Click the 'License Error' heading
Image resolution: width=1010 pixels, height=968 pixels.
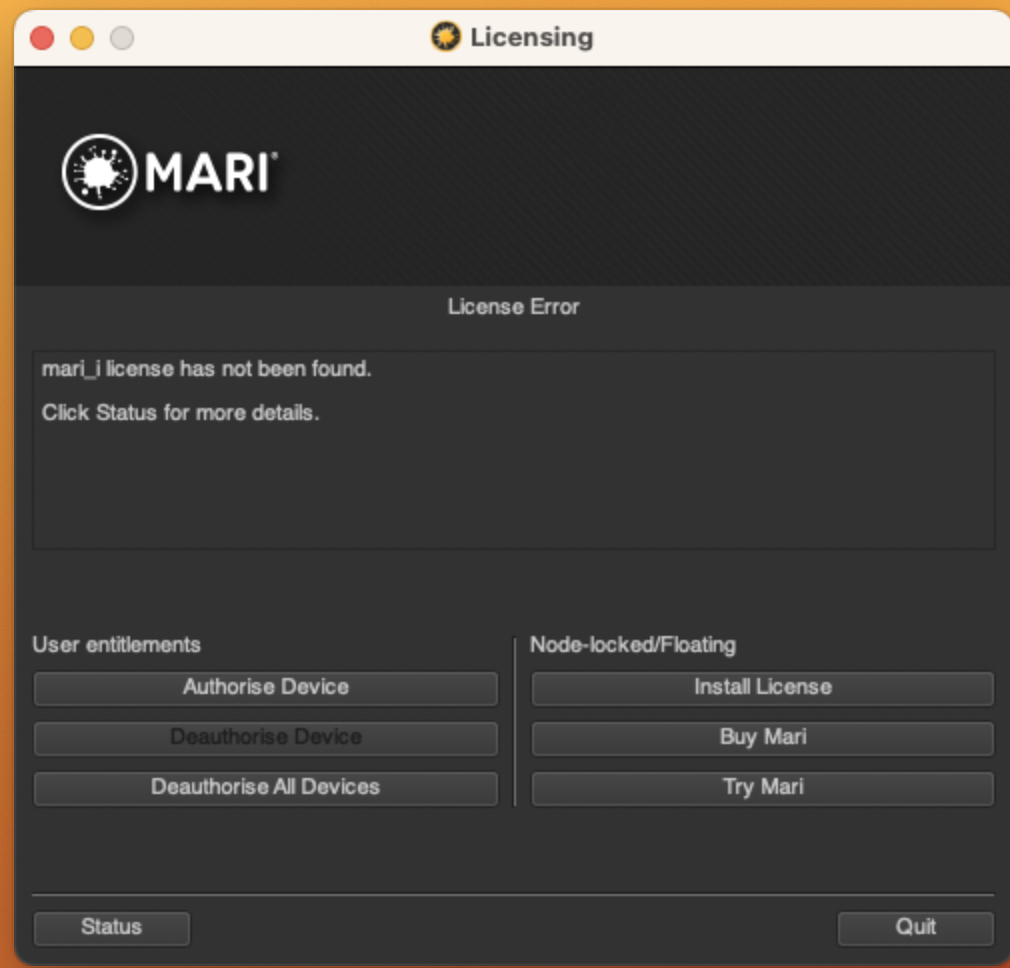click(x=513, y=307)
